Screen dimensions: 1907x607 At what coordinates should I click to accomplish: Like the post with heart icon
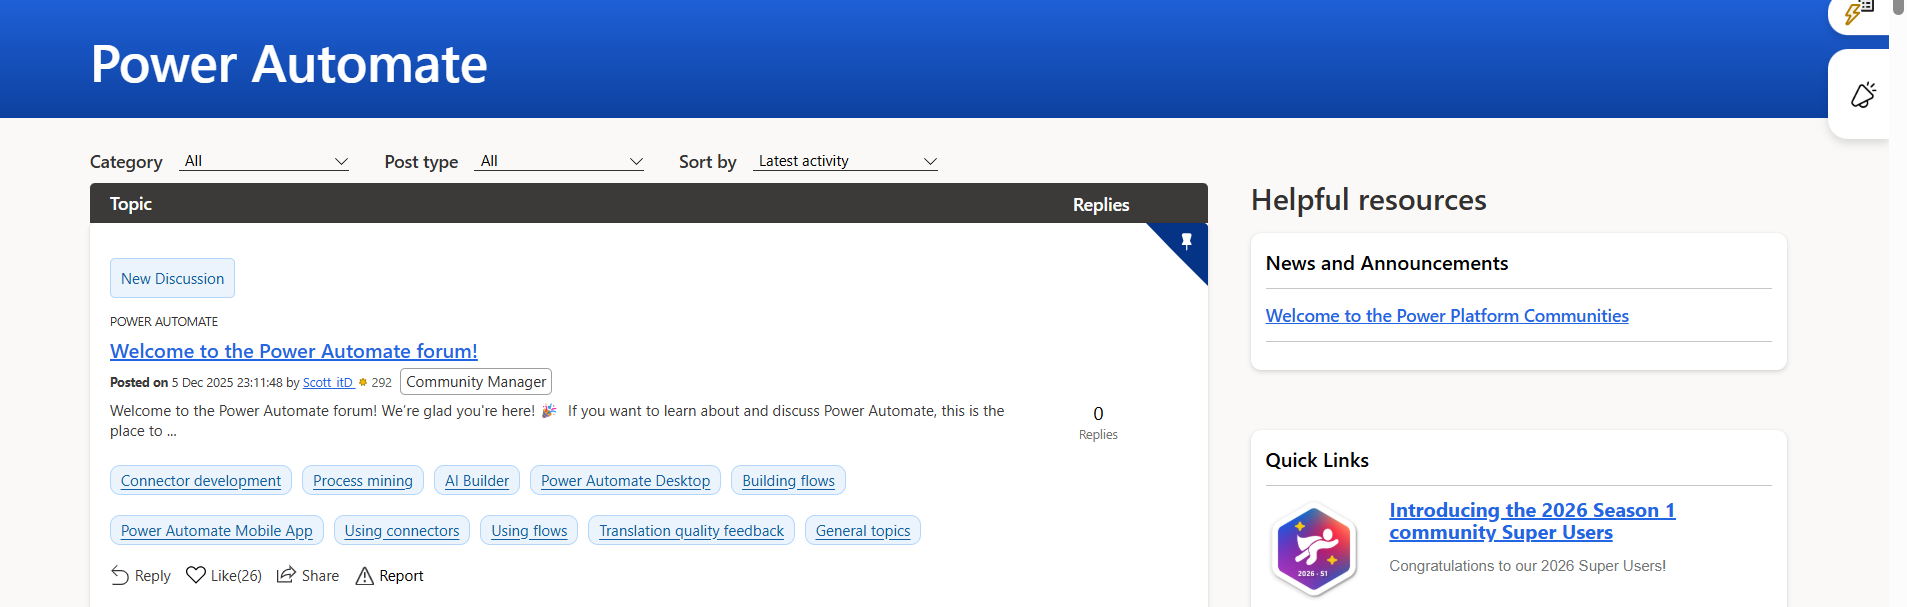point(196,575)
